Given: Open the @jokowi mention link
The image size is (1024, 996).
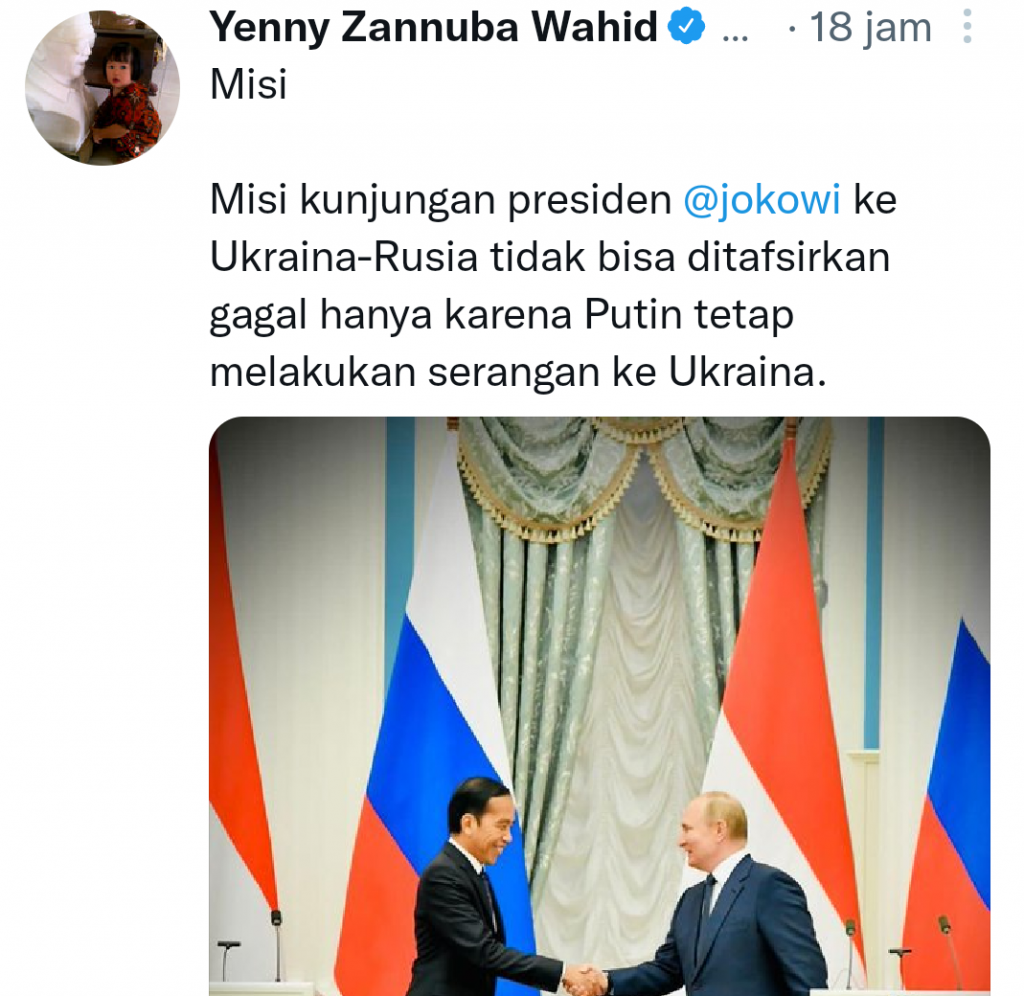Looking at the screenshot, I should pyautogui.click(x=761, y=200).
